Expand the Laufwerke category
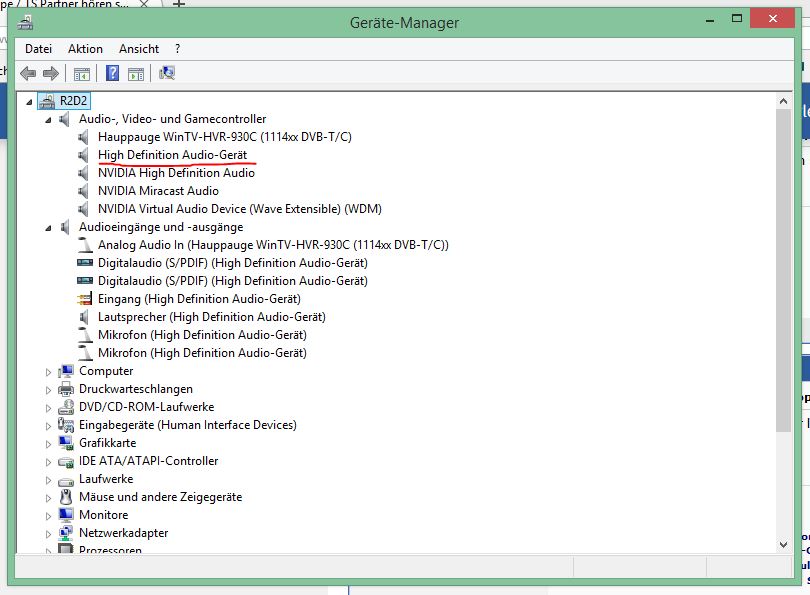This screenshot has height=595, width=810. (48, 480)
